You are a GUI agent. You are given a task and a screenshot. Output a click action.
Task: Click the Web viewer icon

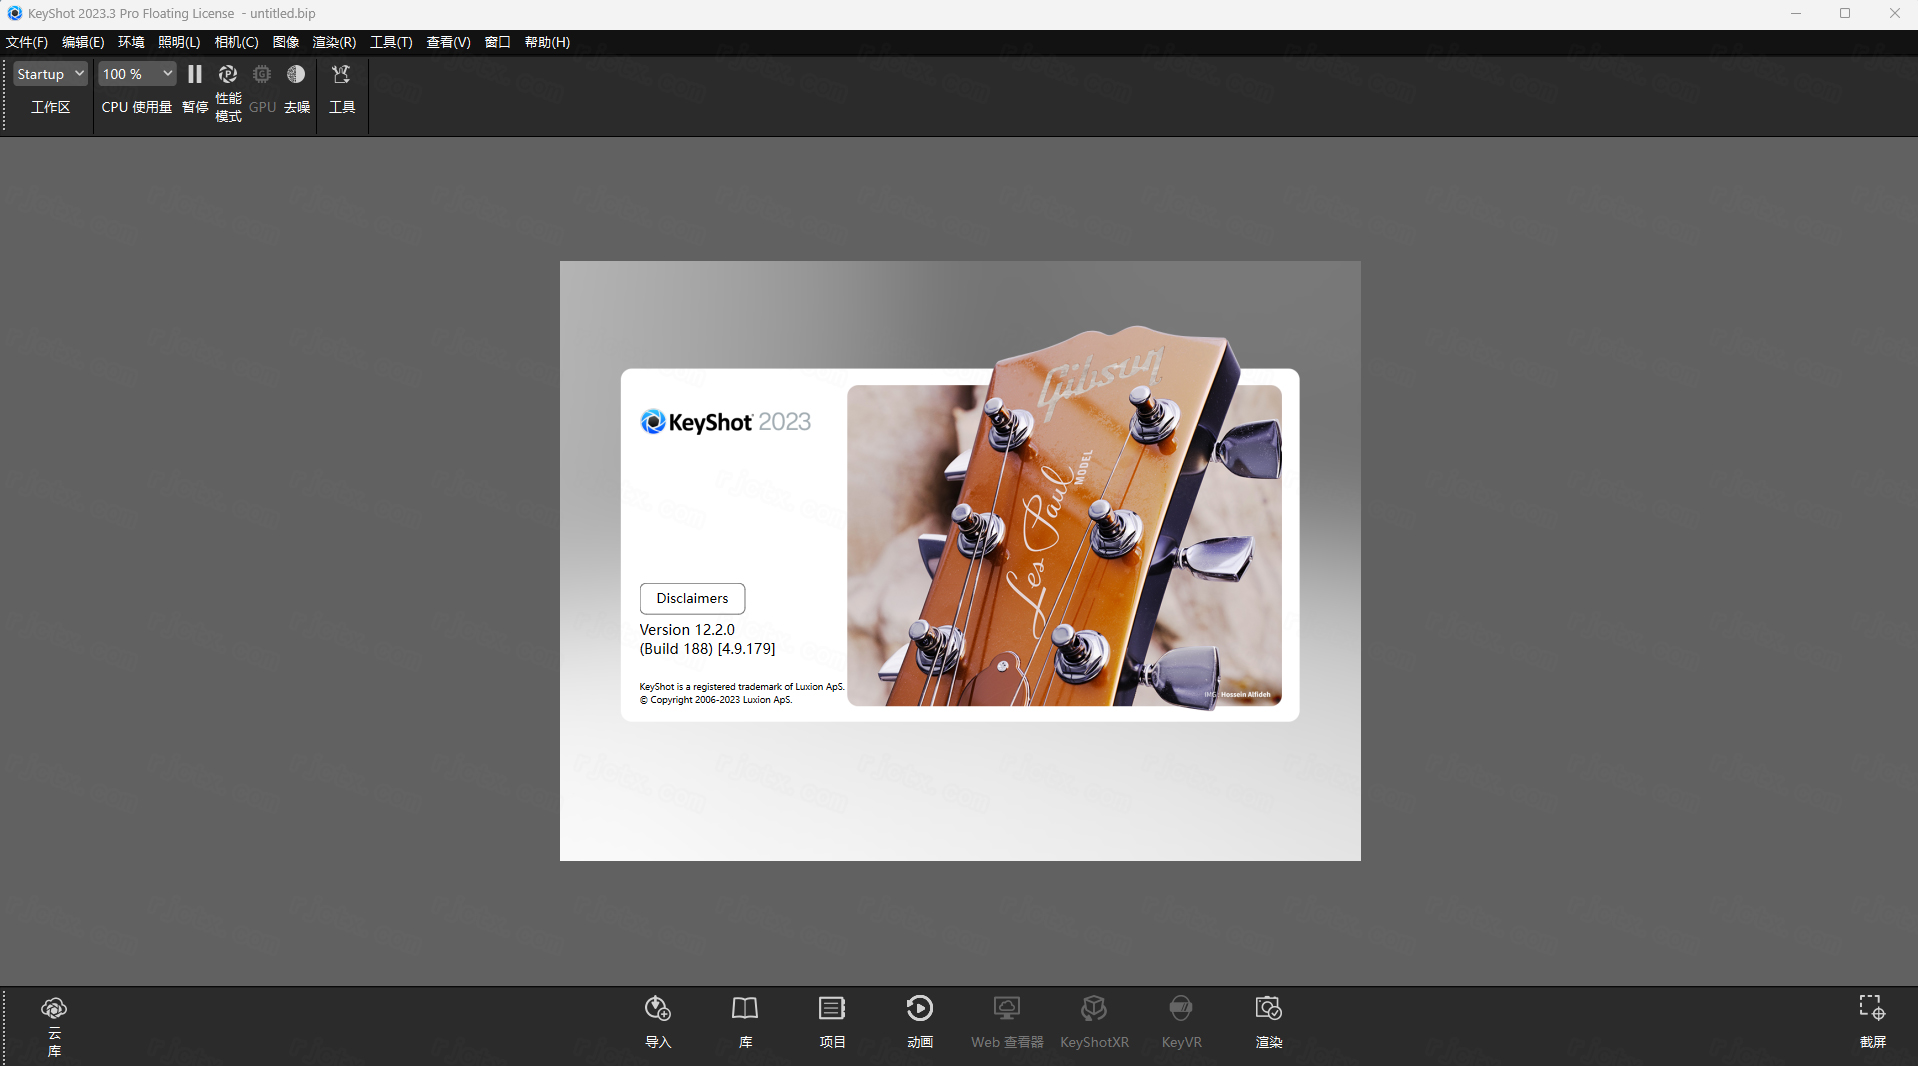coord(1007,1008)
